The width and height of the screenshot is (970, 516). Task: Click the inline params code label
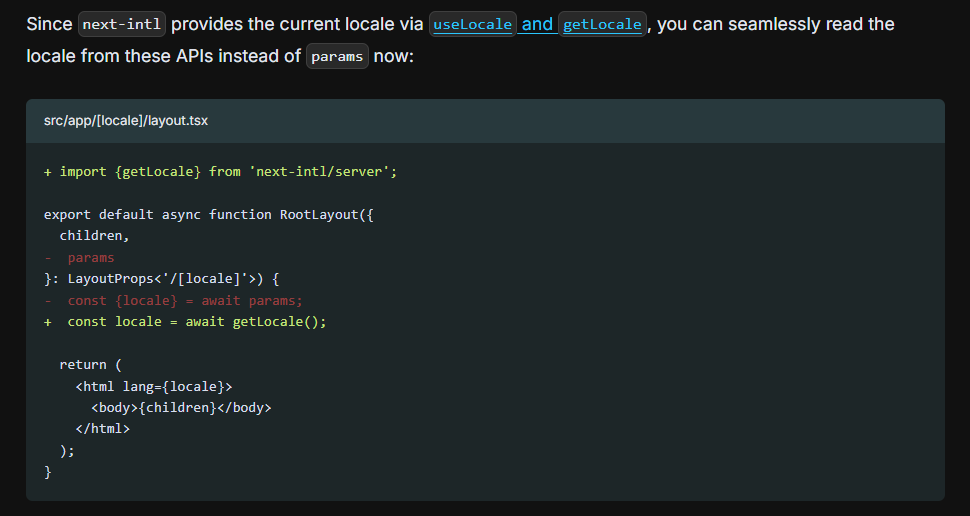[337, 56]
